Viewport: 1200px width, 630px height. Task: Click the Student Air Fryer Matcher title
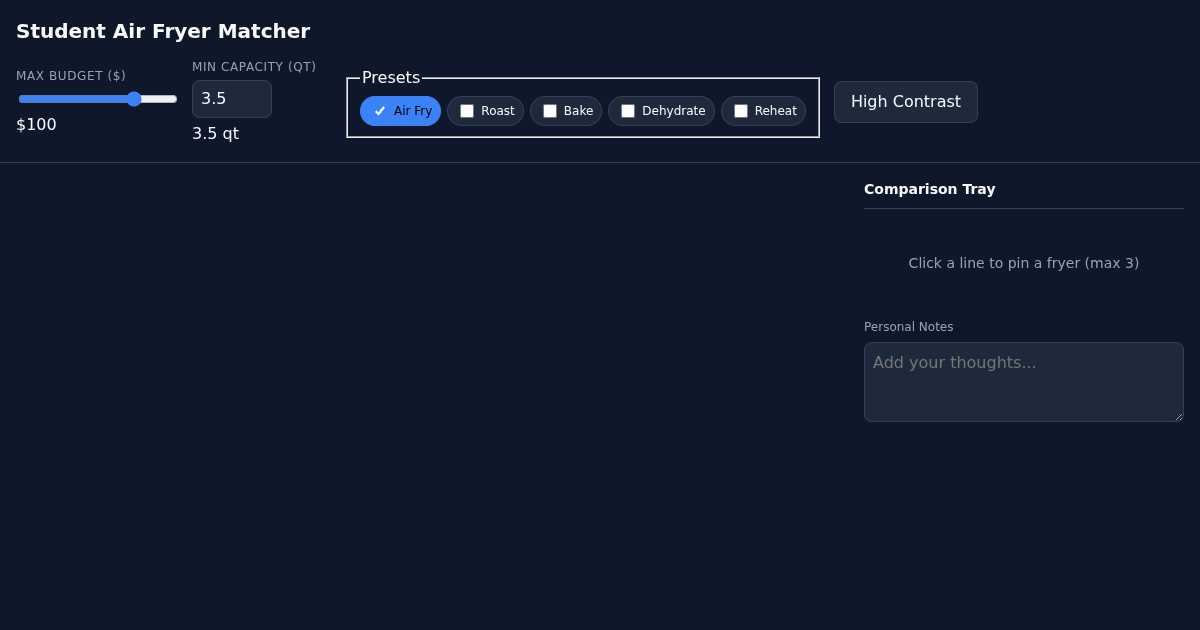(x=163, y=31)
